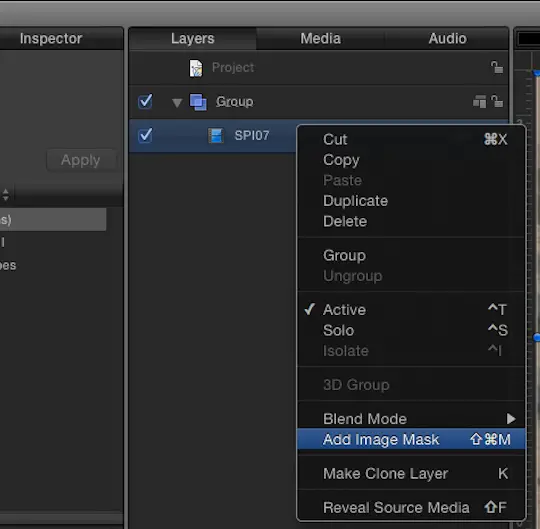Click the Group layer icon
The width and height of the screenshot is (540, 529).
[198, 102]
